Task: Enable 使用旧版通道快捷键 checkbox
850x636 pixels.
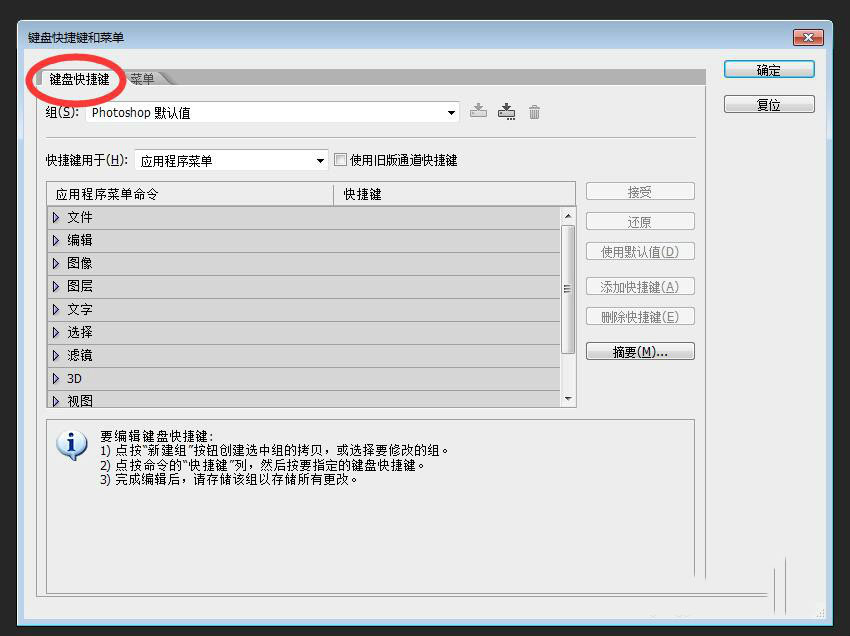Action: click(x=340, y=160)
